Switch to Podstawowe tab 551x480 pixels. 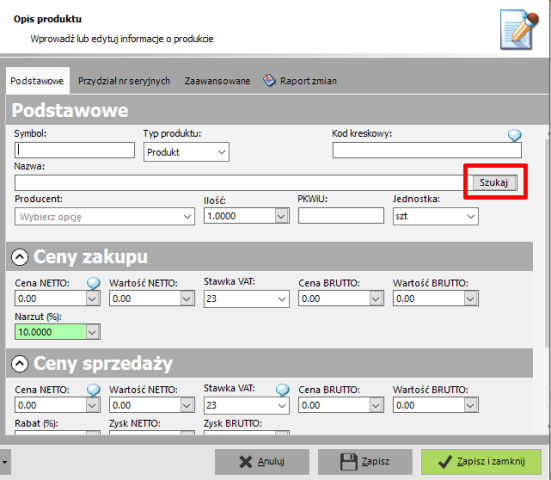(37, 81)
